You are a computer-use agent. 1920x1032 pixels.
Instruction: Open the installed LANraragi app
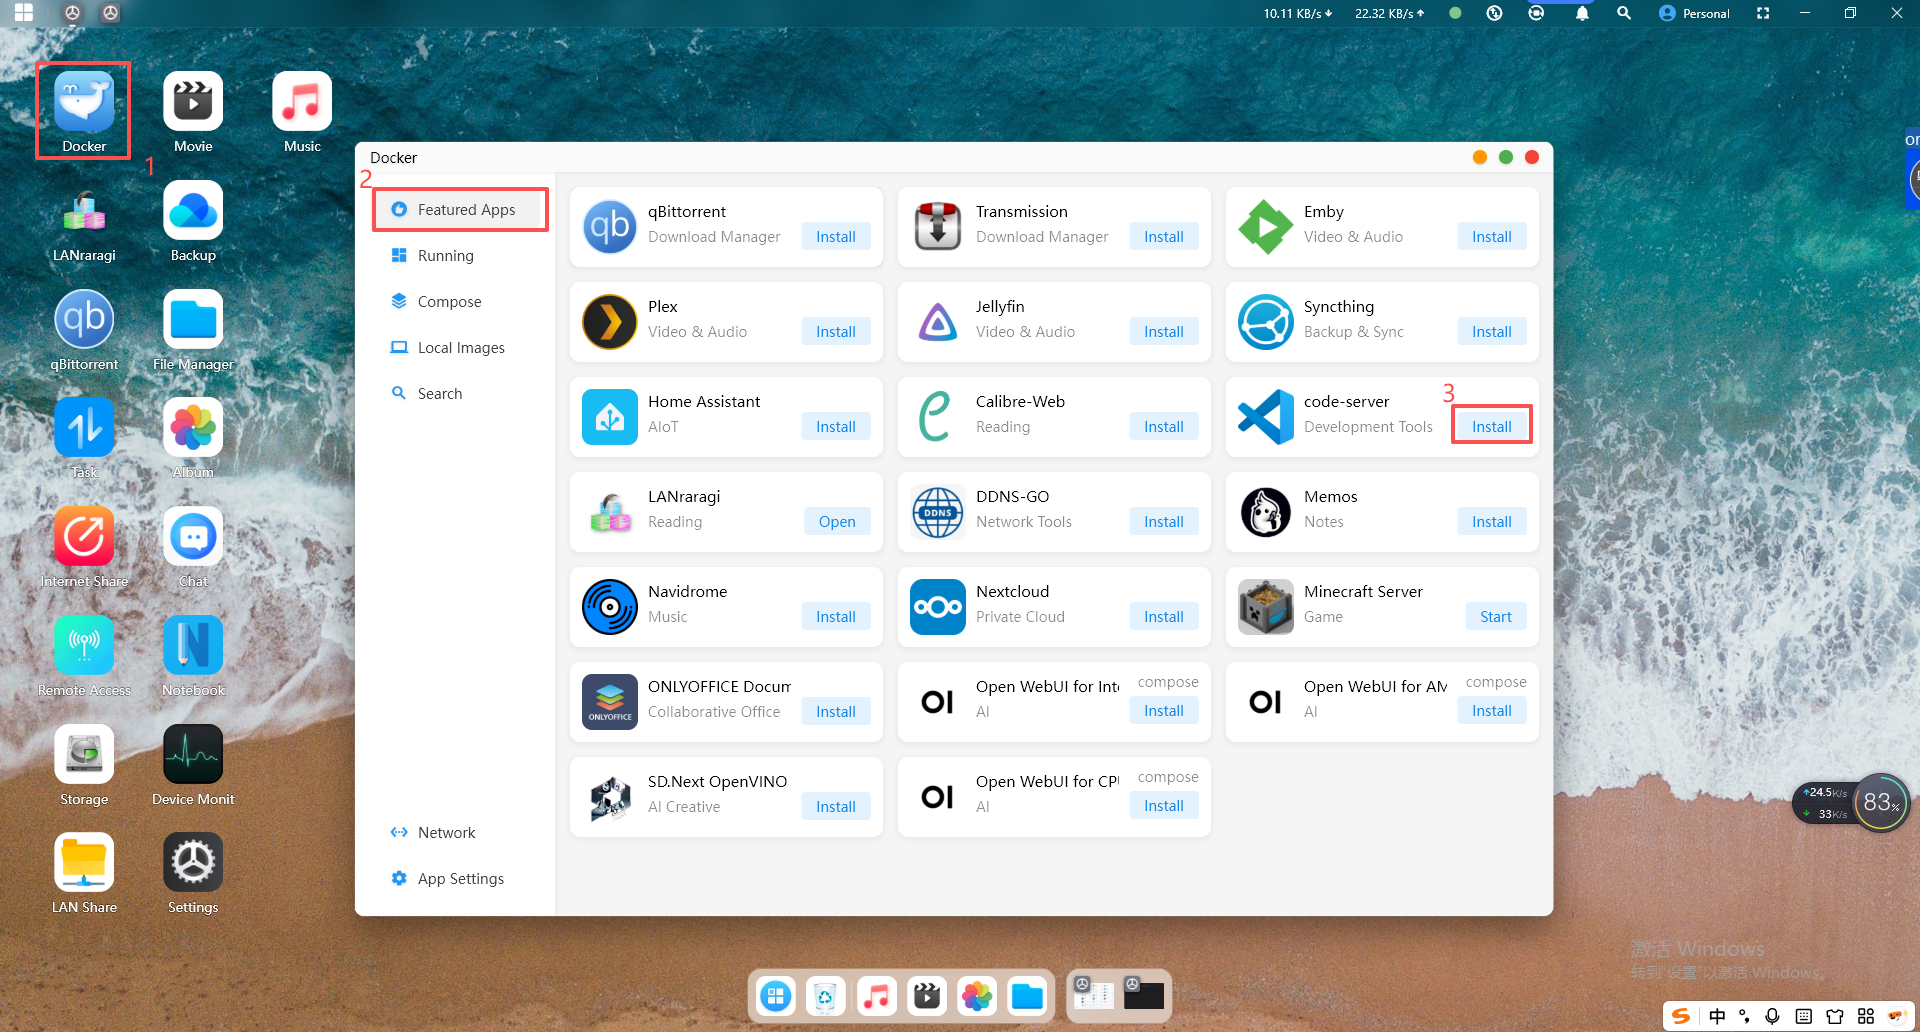click(837, 522)
